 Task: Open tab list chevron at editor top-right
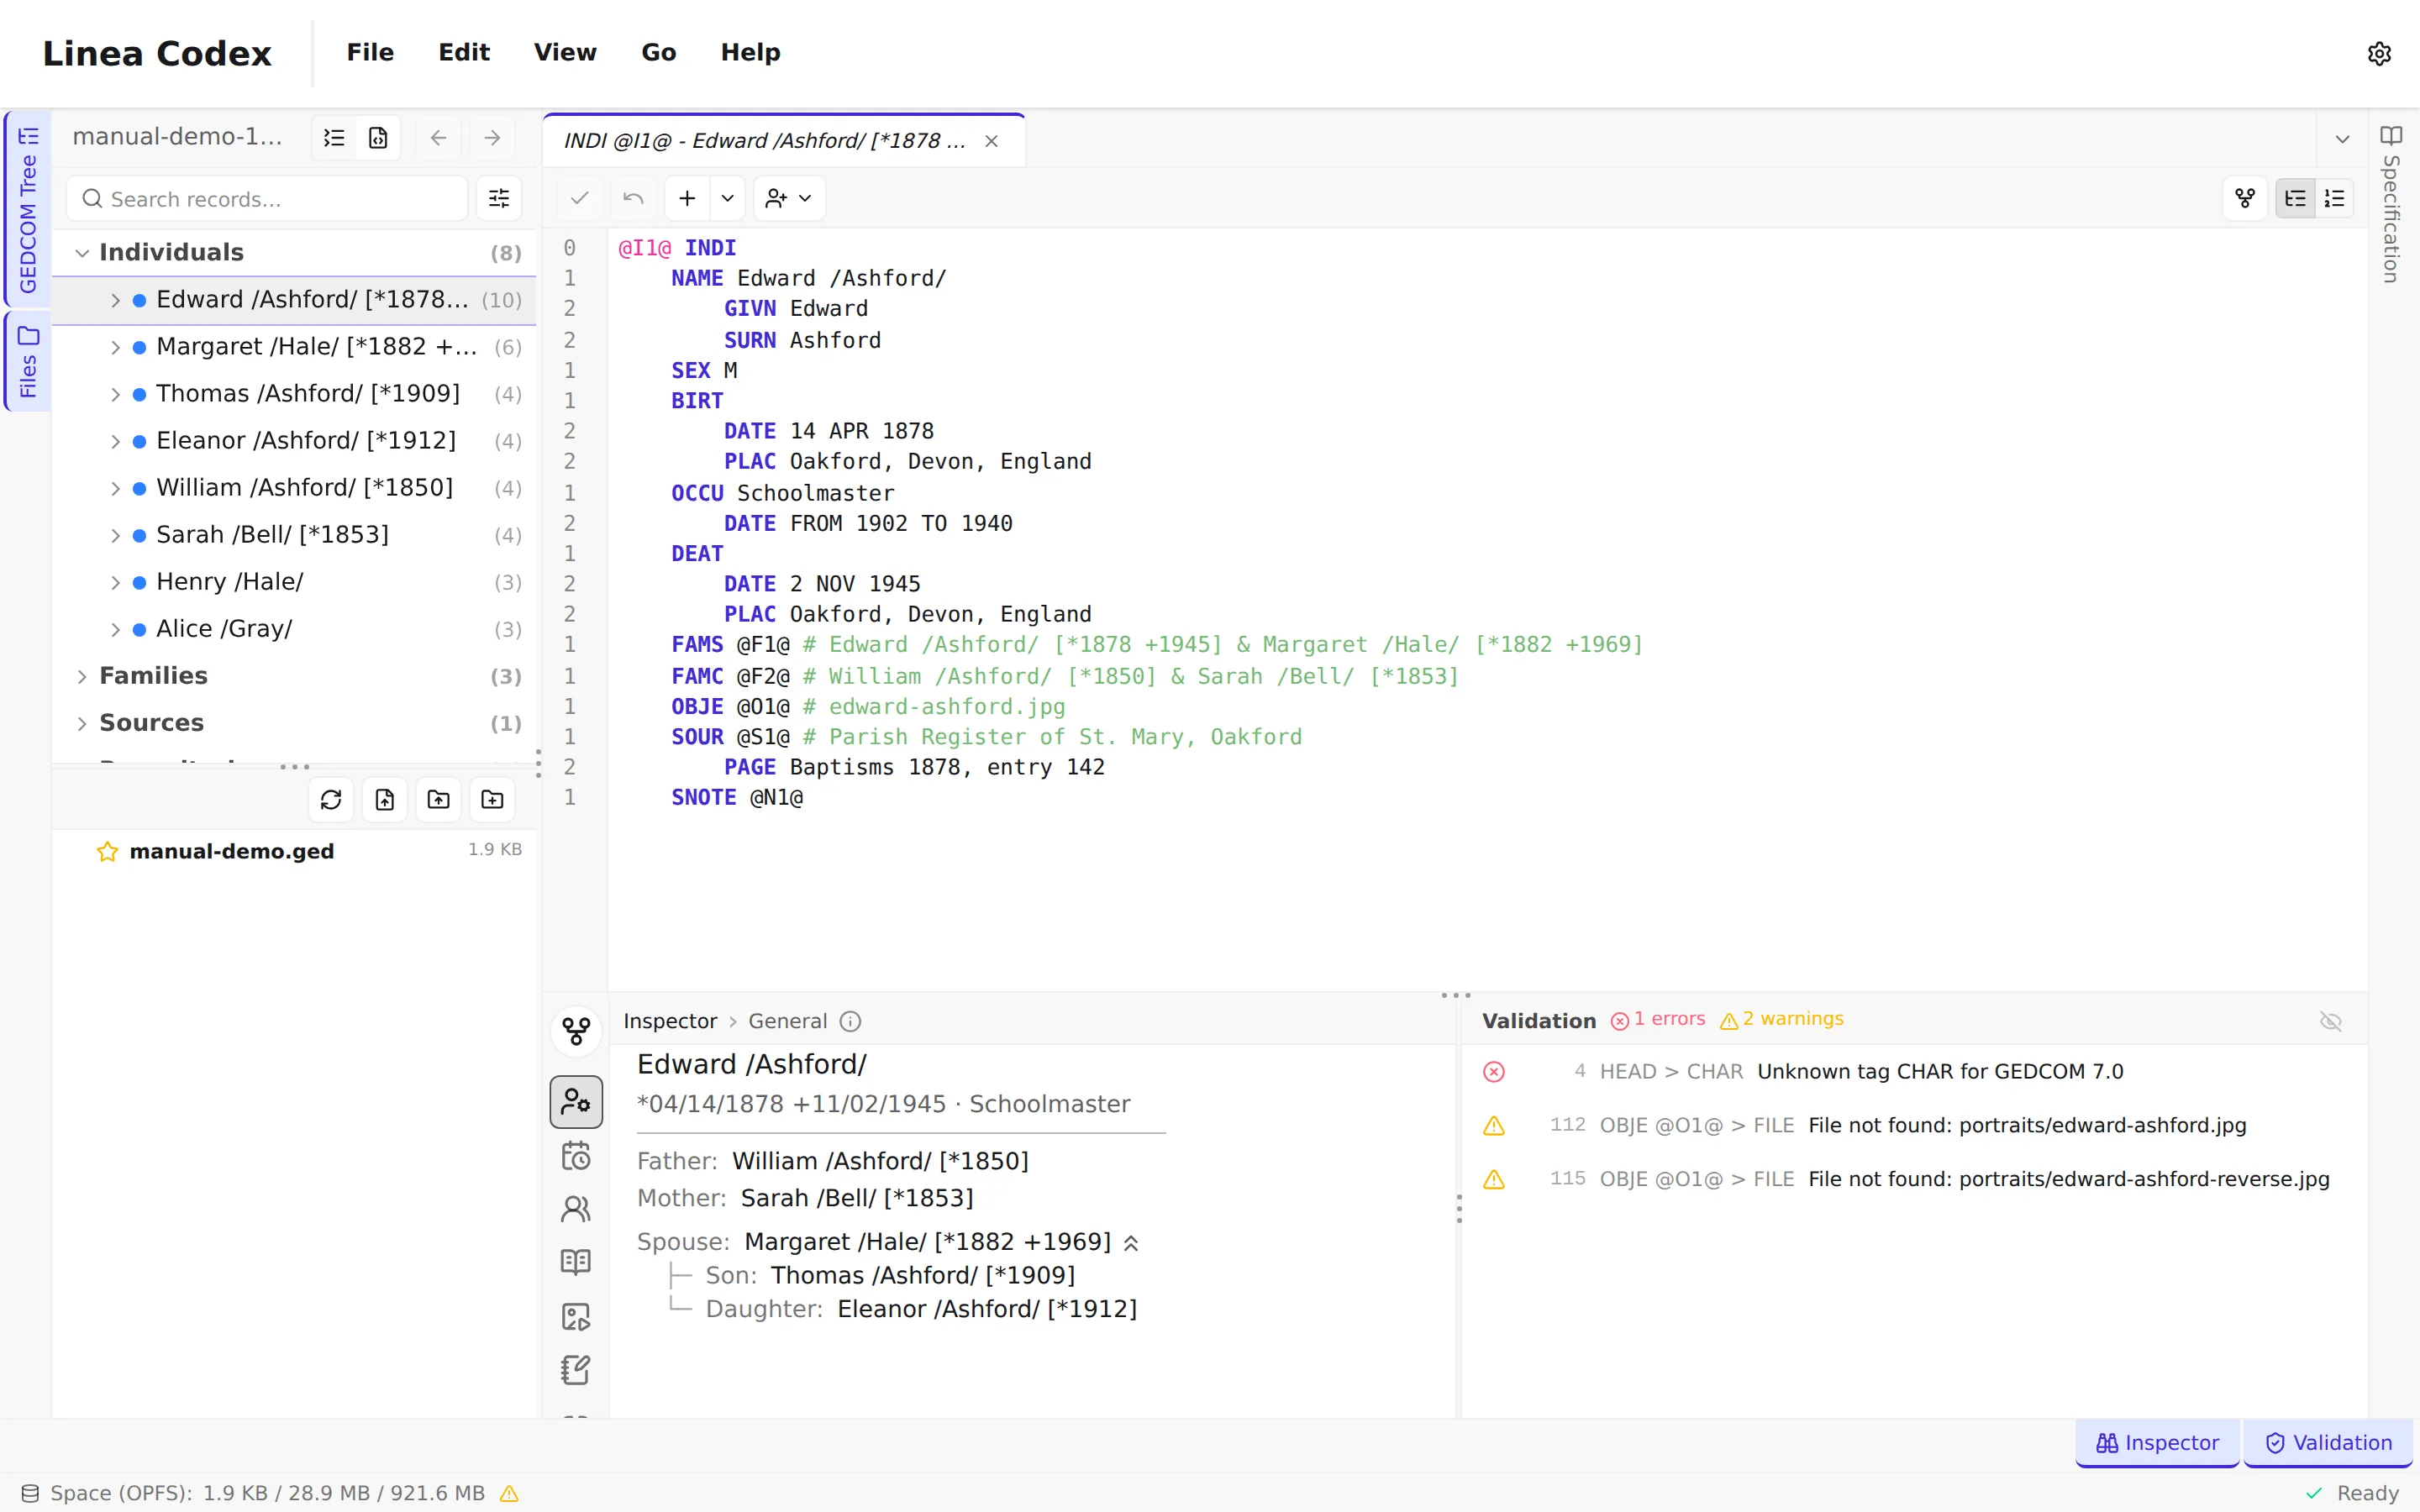coord(2342,139)
